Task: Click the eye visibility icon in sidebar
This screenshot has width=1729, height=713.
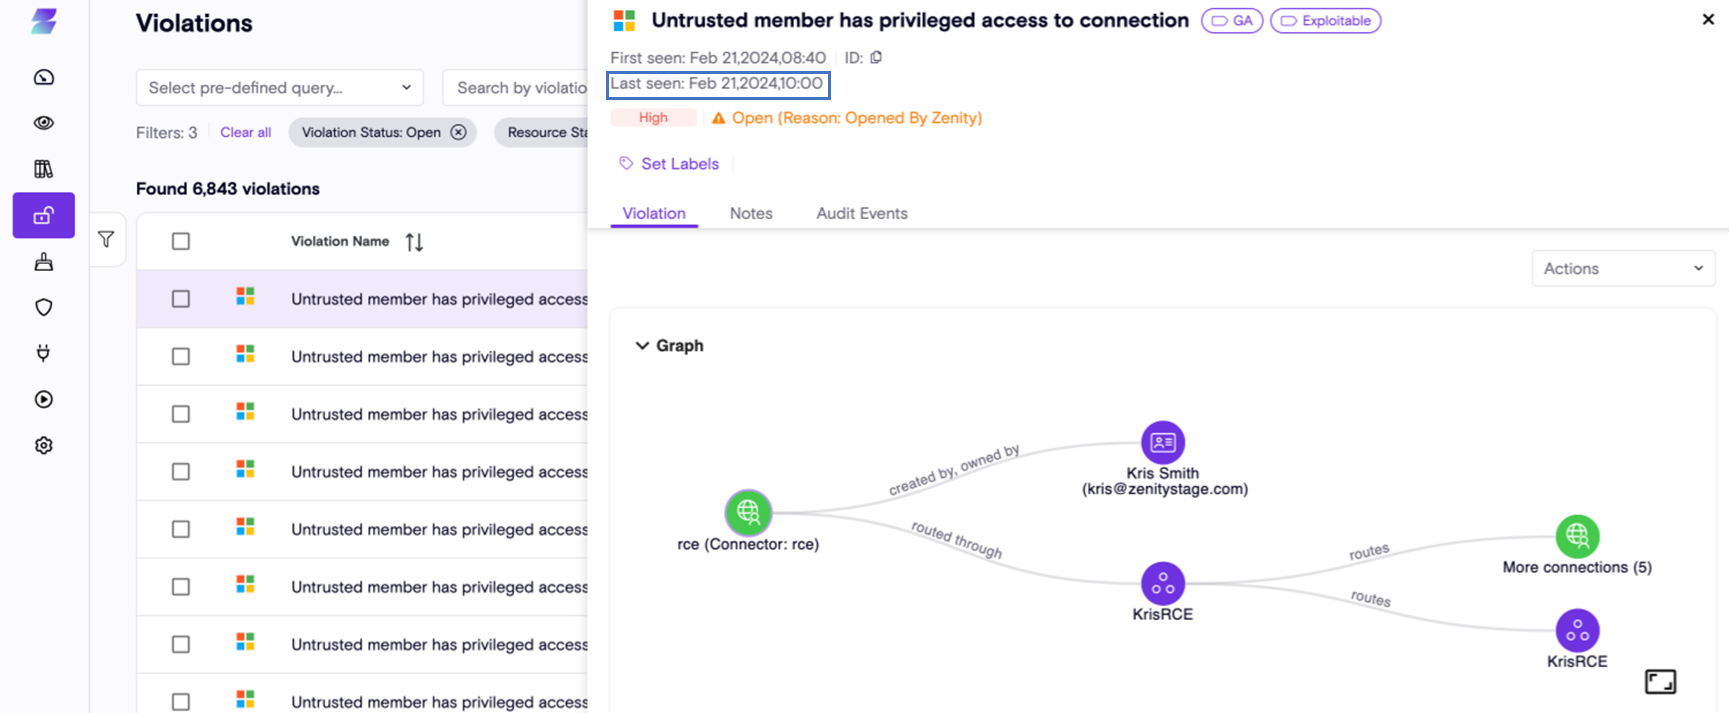Action: pyautogui.click(x=44, y=123)
